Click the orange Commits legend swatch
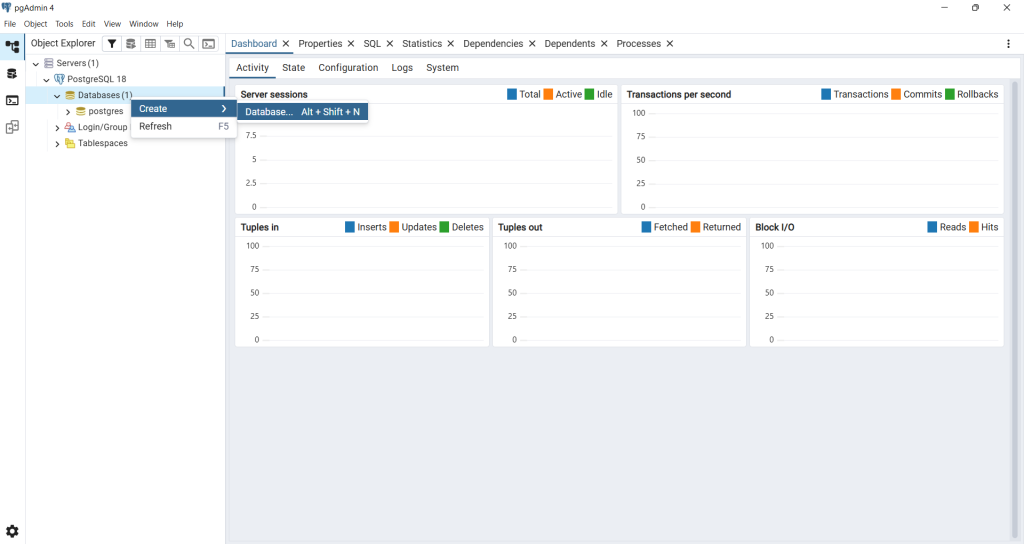This screenshot has height=544, width=1024. click(x=896, y=94)
